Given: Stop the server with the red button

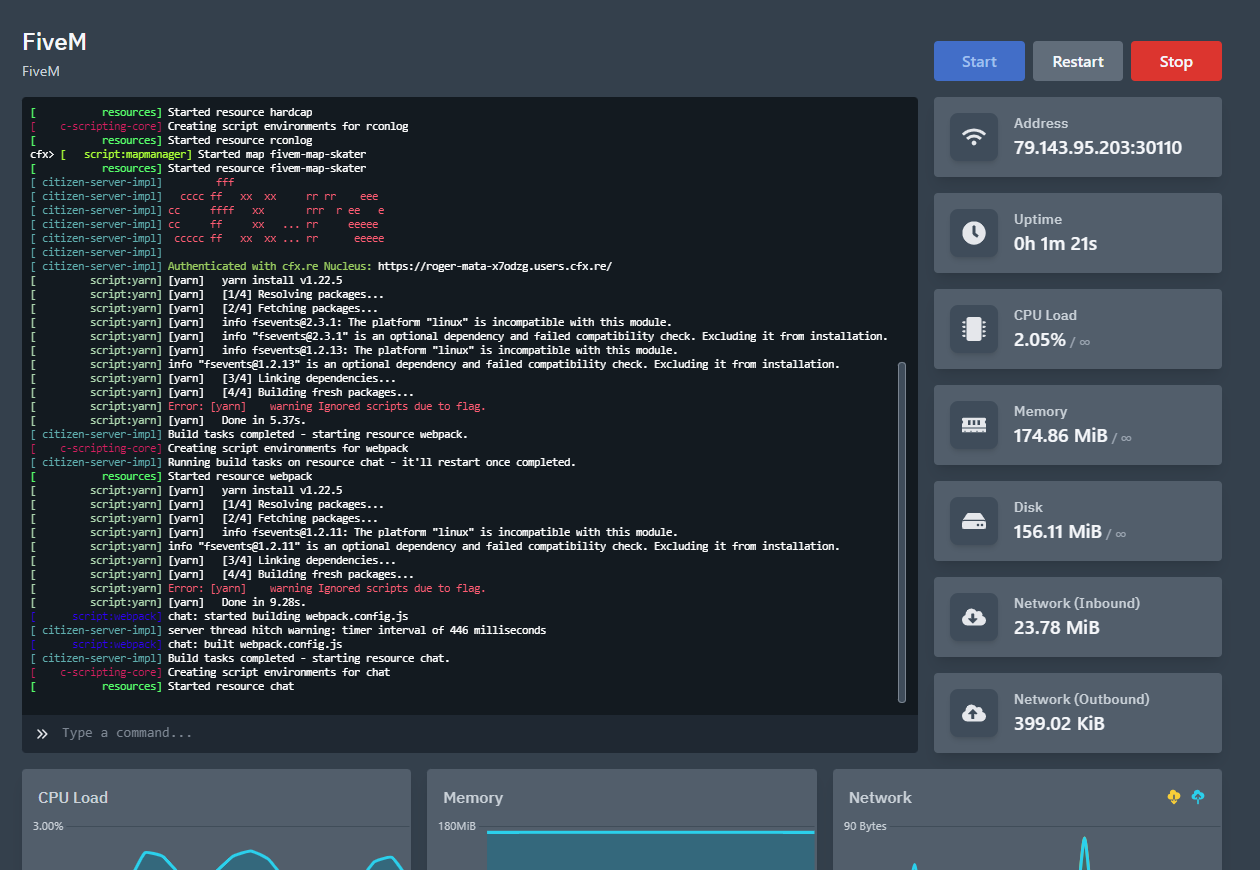Looking at the screenshot, I should coord(1176,61).
